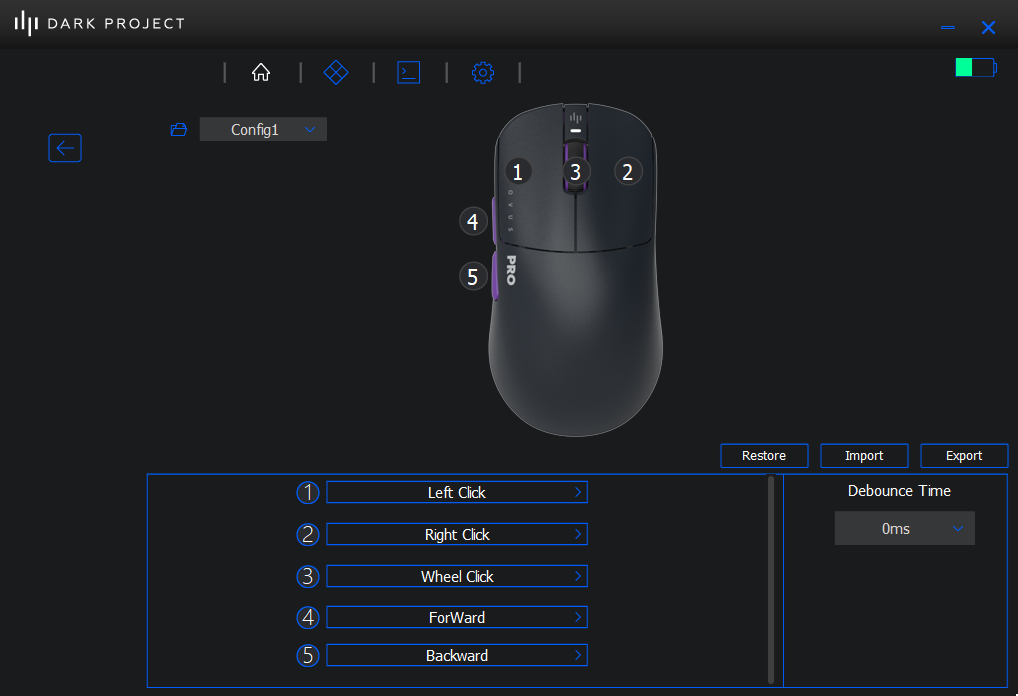The width and height of the screenshot is (1018, 696).
Task: Select side button marker 4 on mouse
Action: tap(473, 221)
